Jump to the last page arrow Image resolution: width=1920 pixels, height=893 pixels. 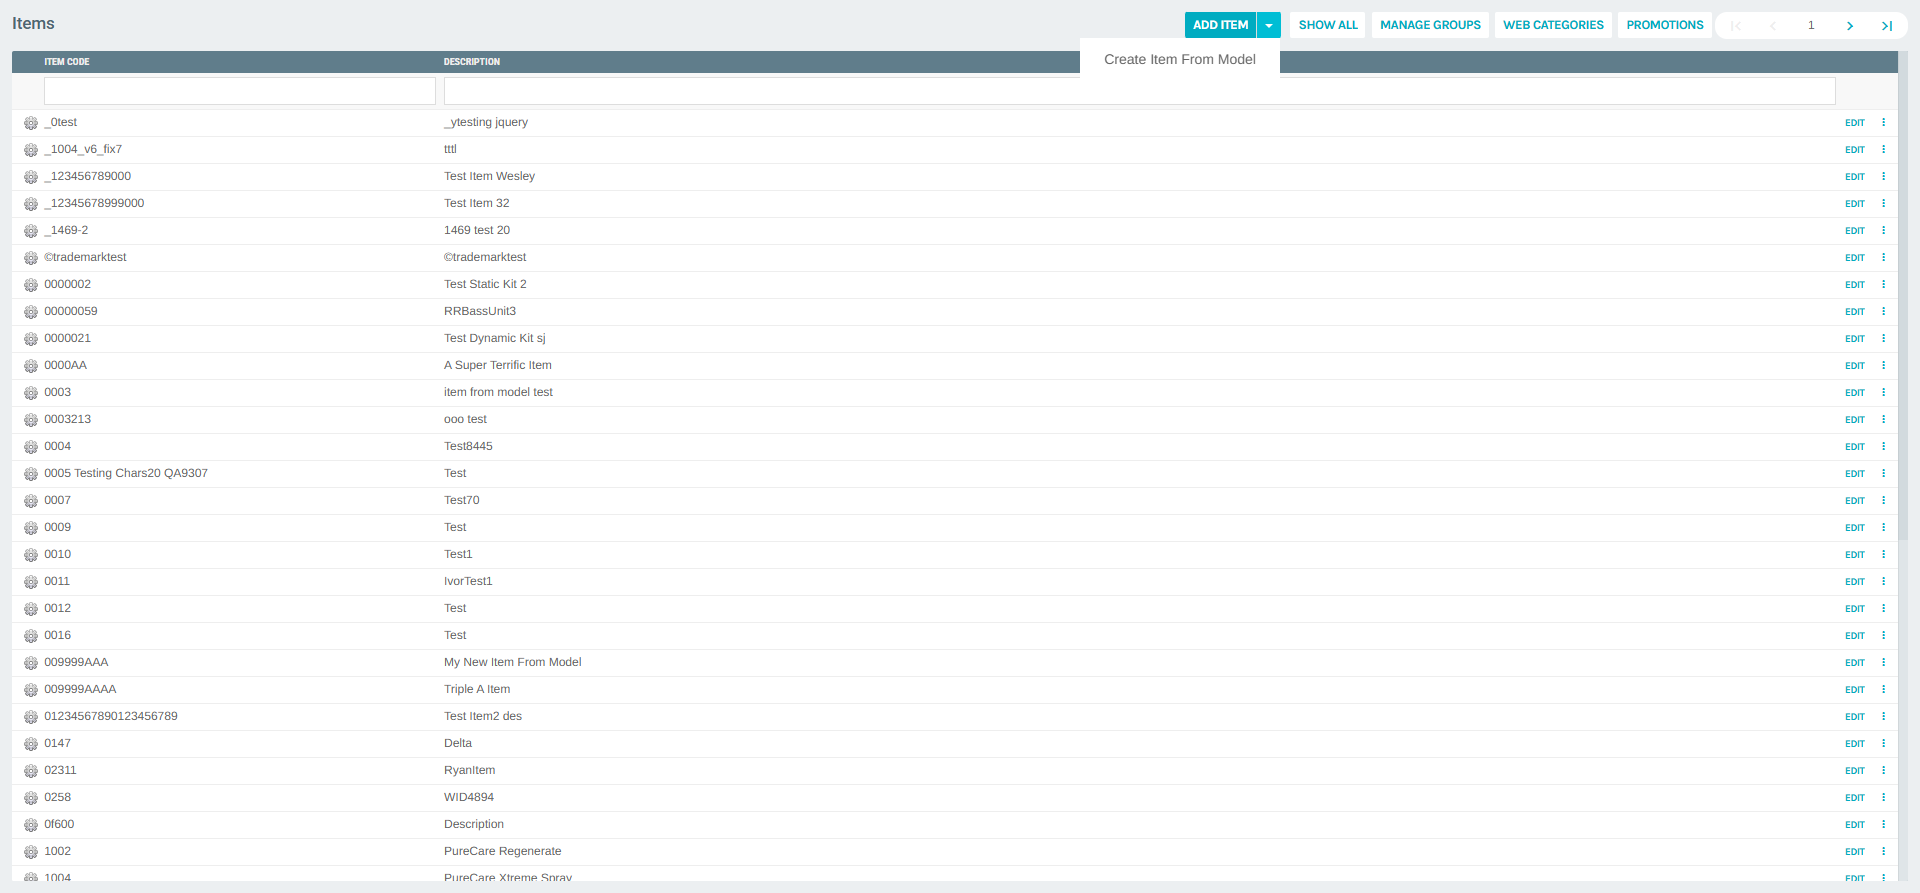click(x=1886, y=26)
